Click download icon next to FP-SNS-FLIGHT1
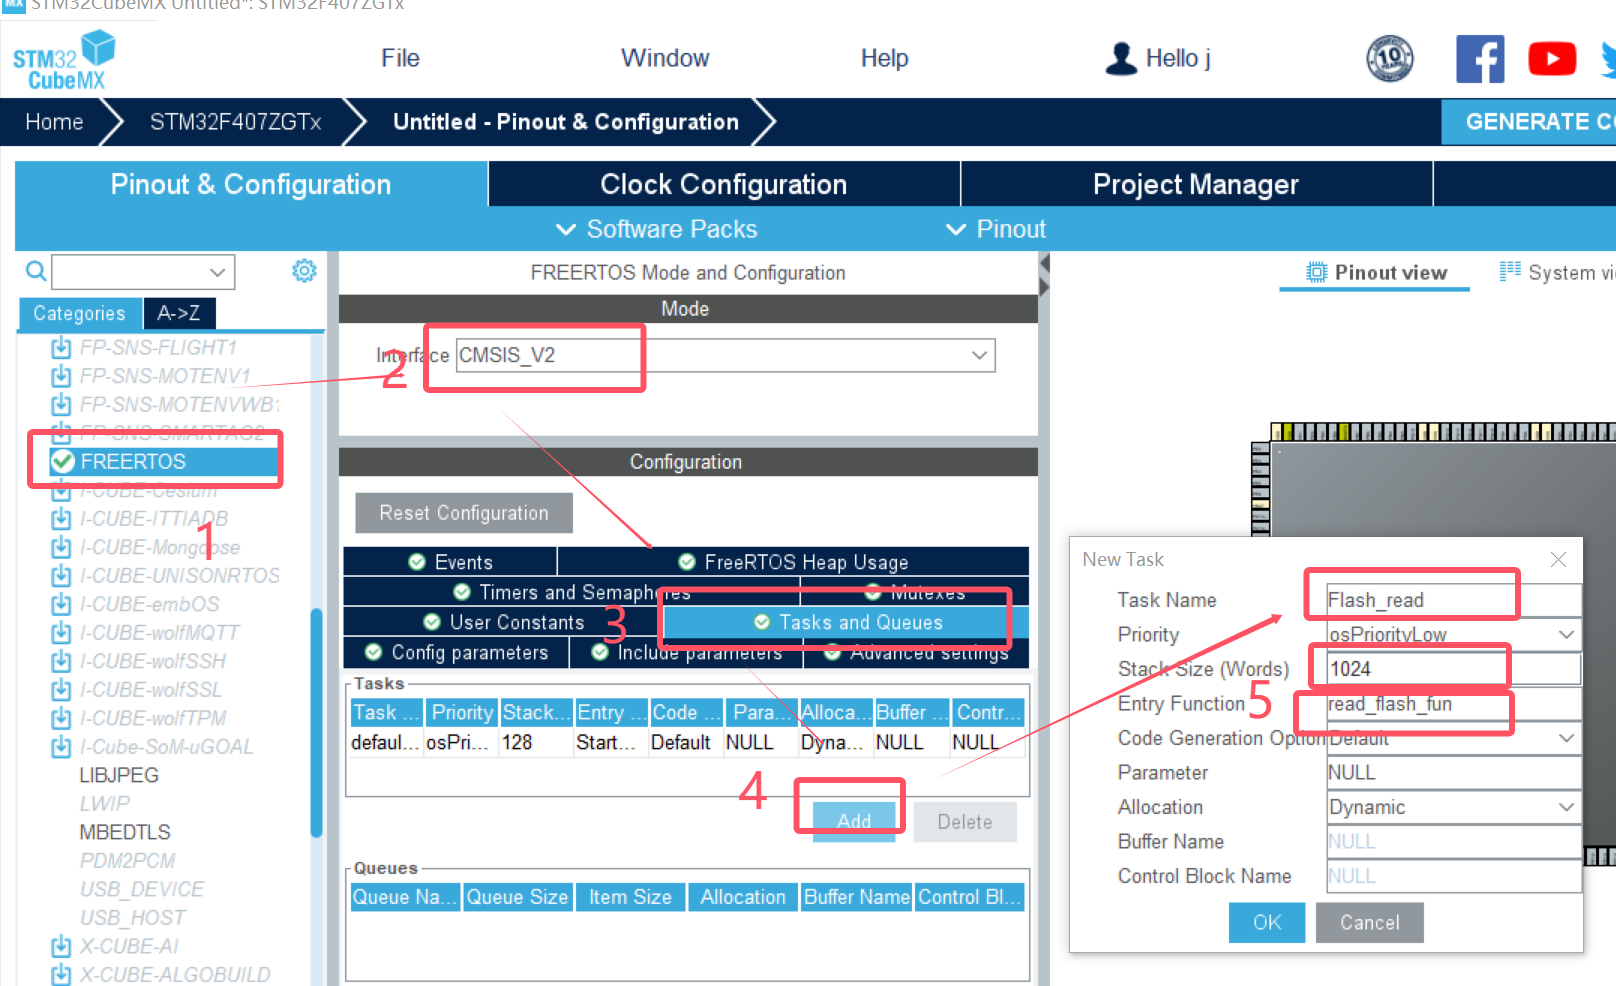 [61, 347]
